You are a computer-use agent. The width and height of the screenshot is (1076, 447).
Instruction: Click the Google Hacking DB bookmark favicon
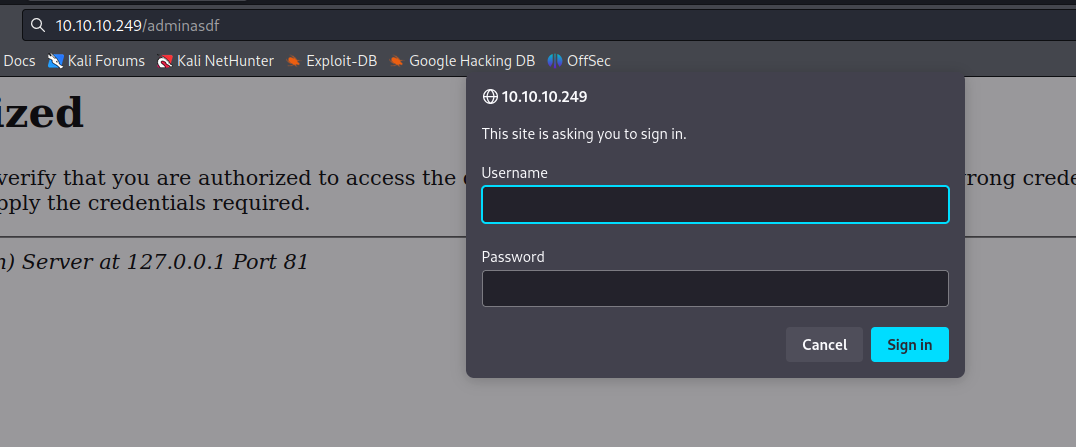pyautogui.click(x=397, y=61)
